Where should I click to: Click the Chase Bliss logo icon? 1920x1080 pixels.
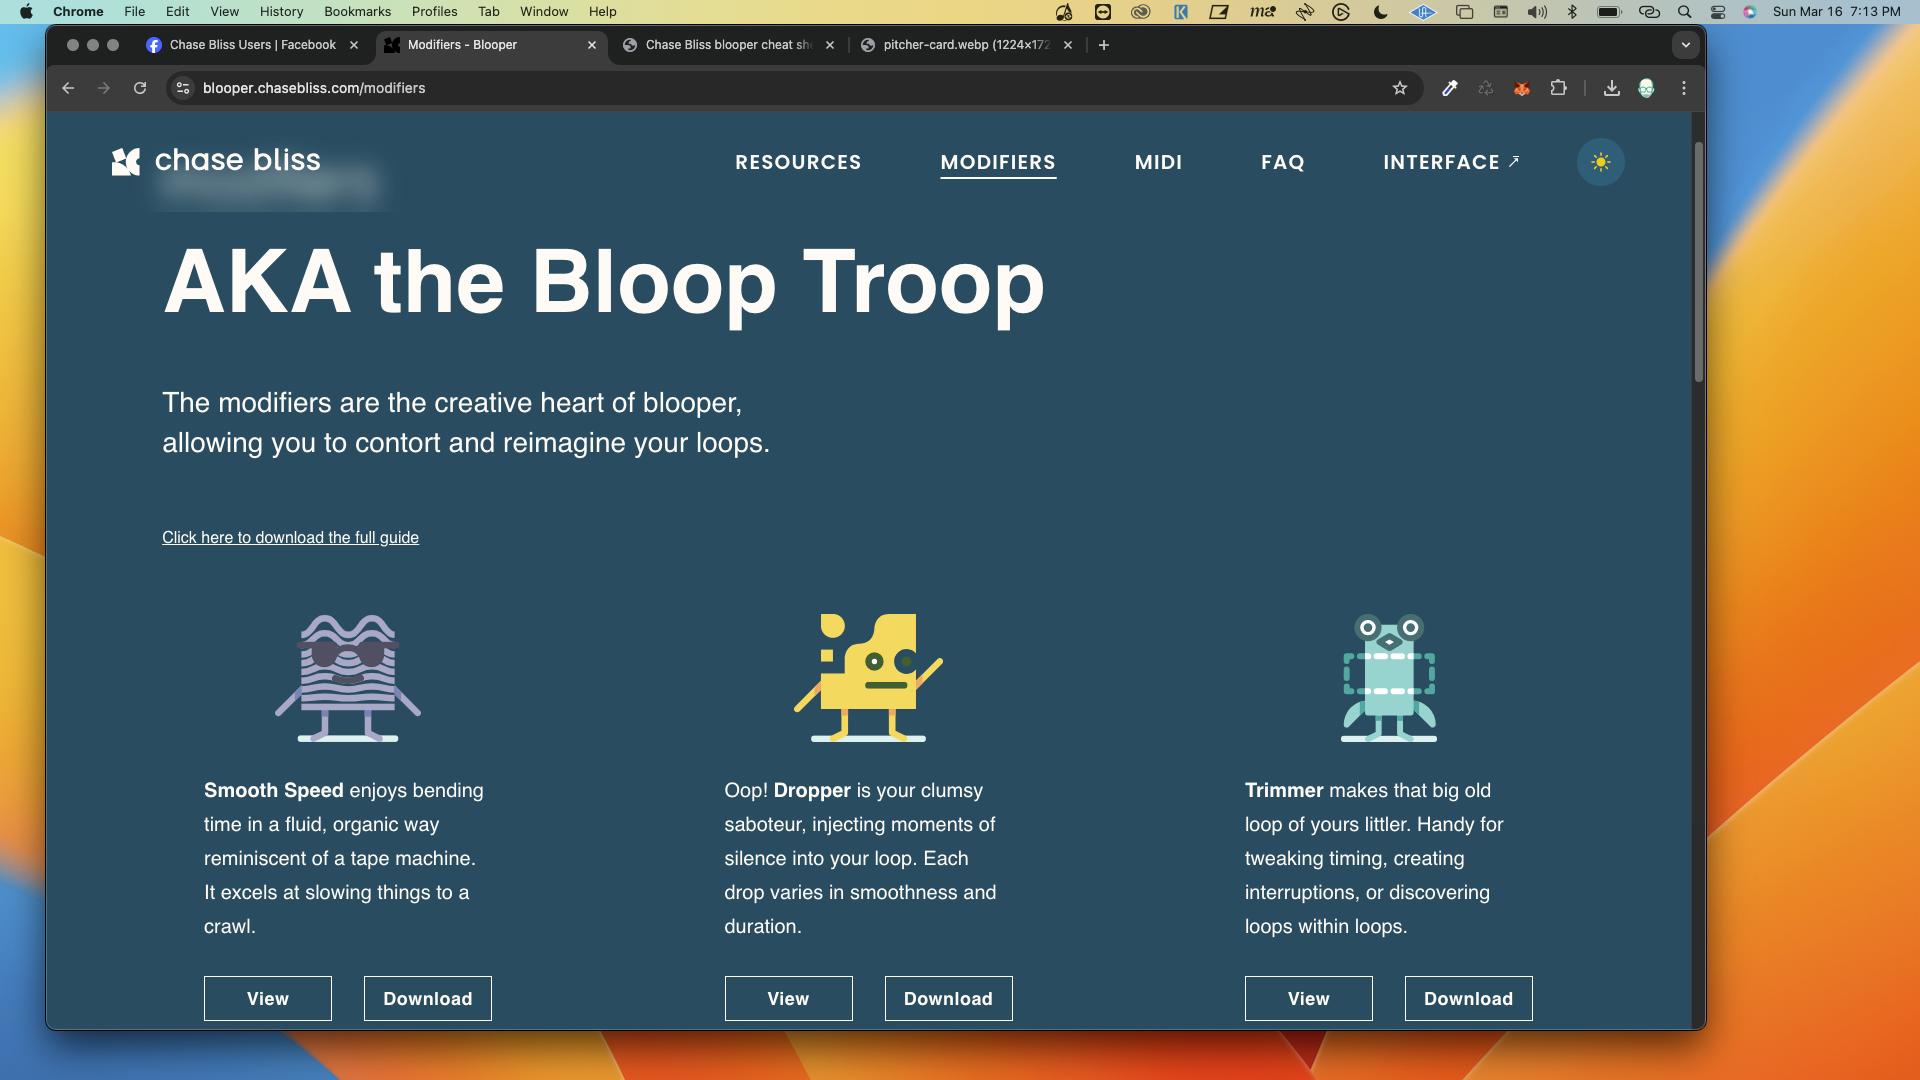pyautogui.click(x=126, y=161)
